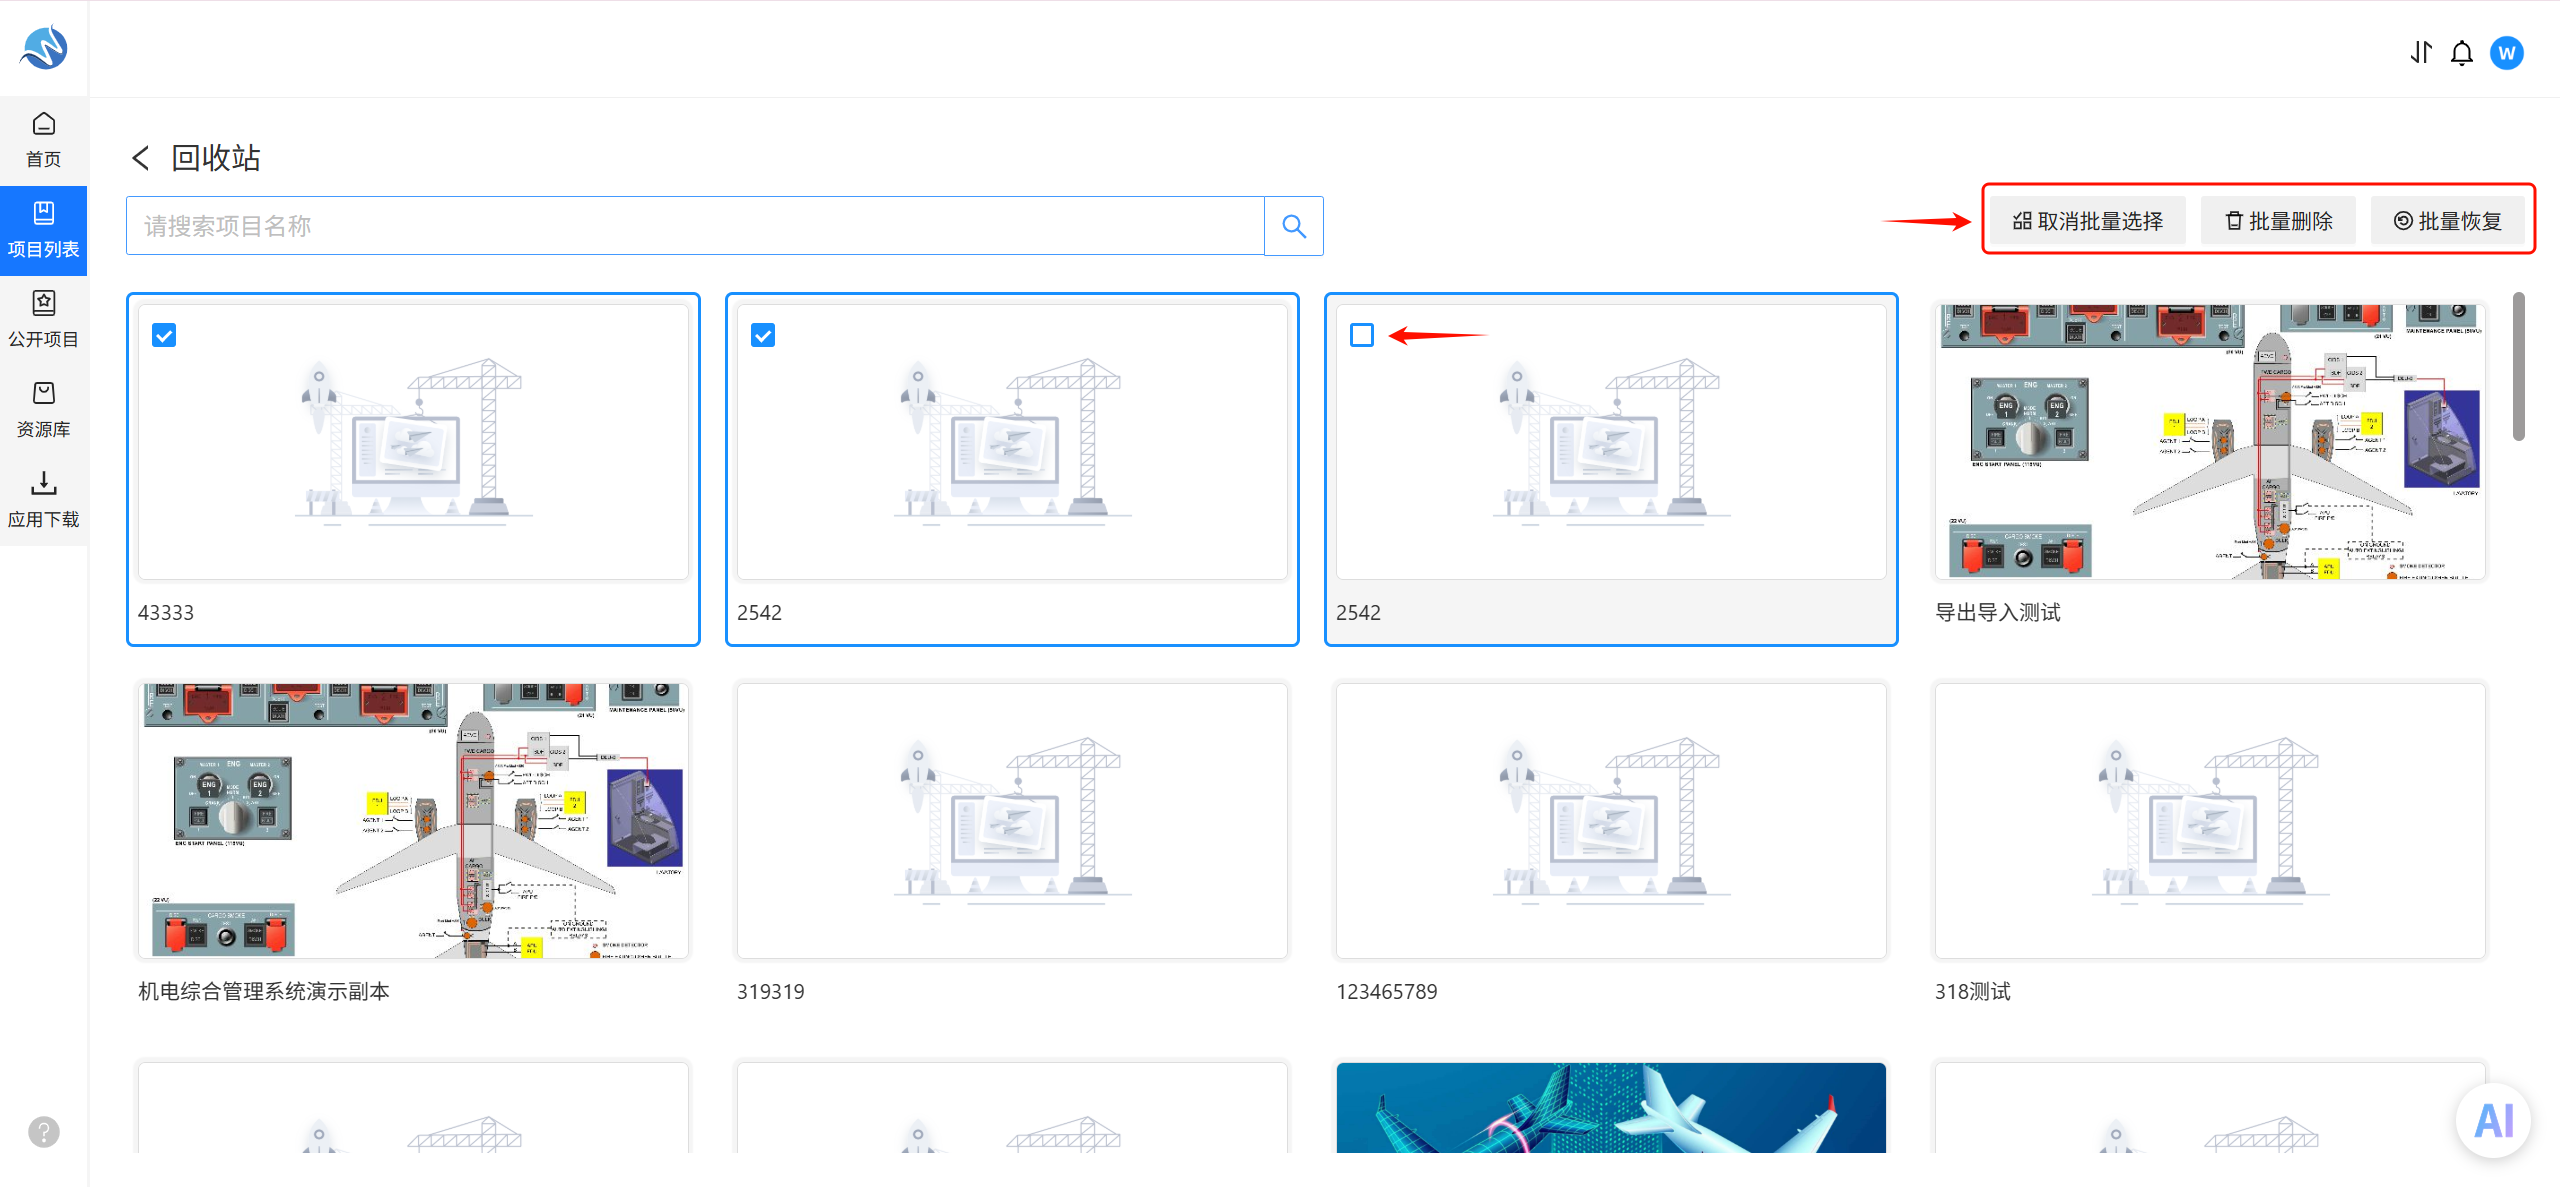Screen dimensions: 2560x1187
Task: Click the 批量恢复 button
Action: pos(2448,221)
